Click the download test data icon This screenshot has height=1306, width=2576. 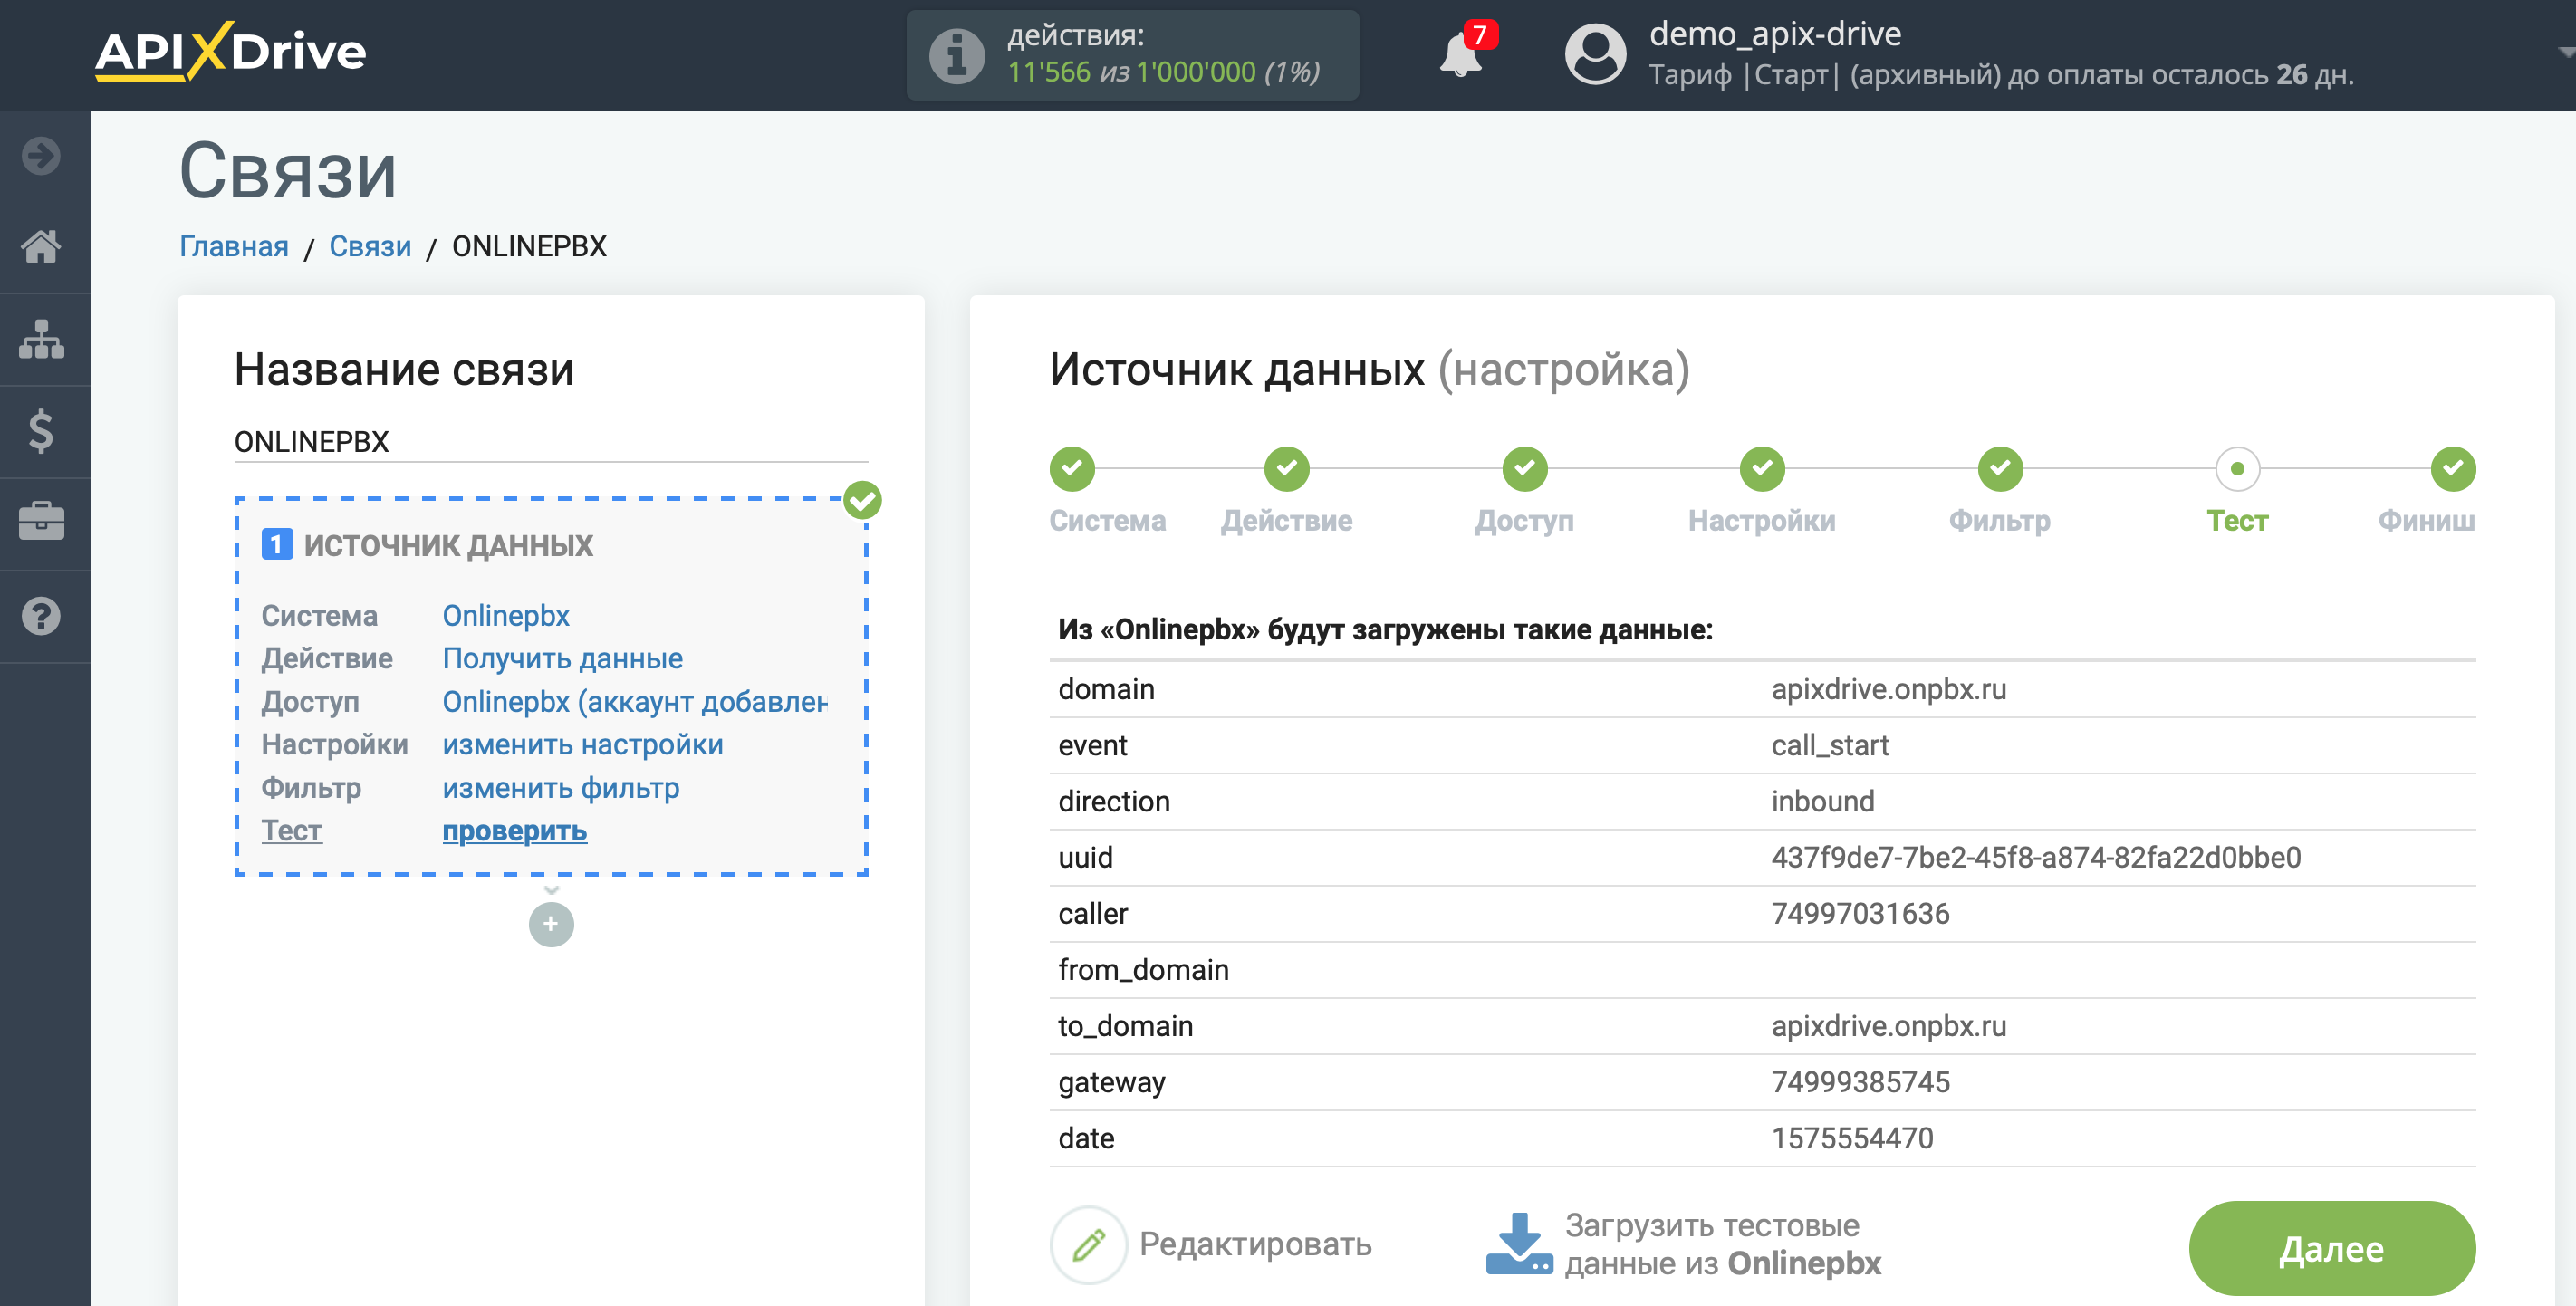pyautogui.click(x=1518, y=1244)
